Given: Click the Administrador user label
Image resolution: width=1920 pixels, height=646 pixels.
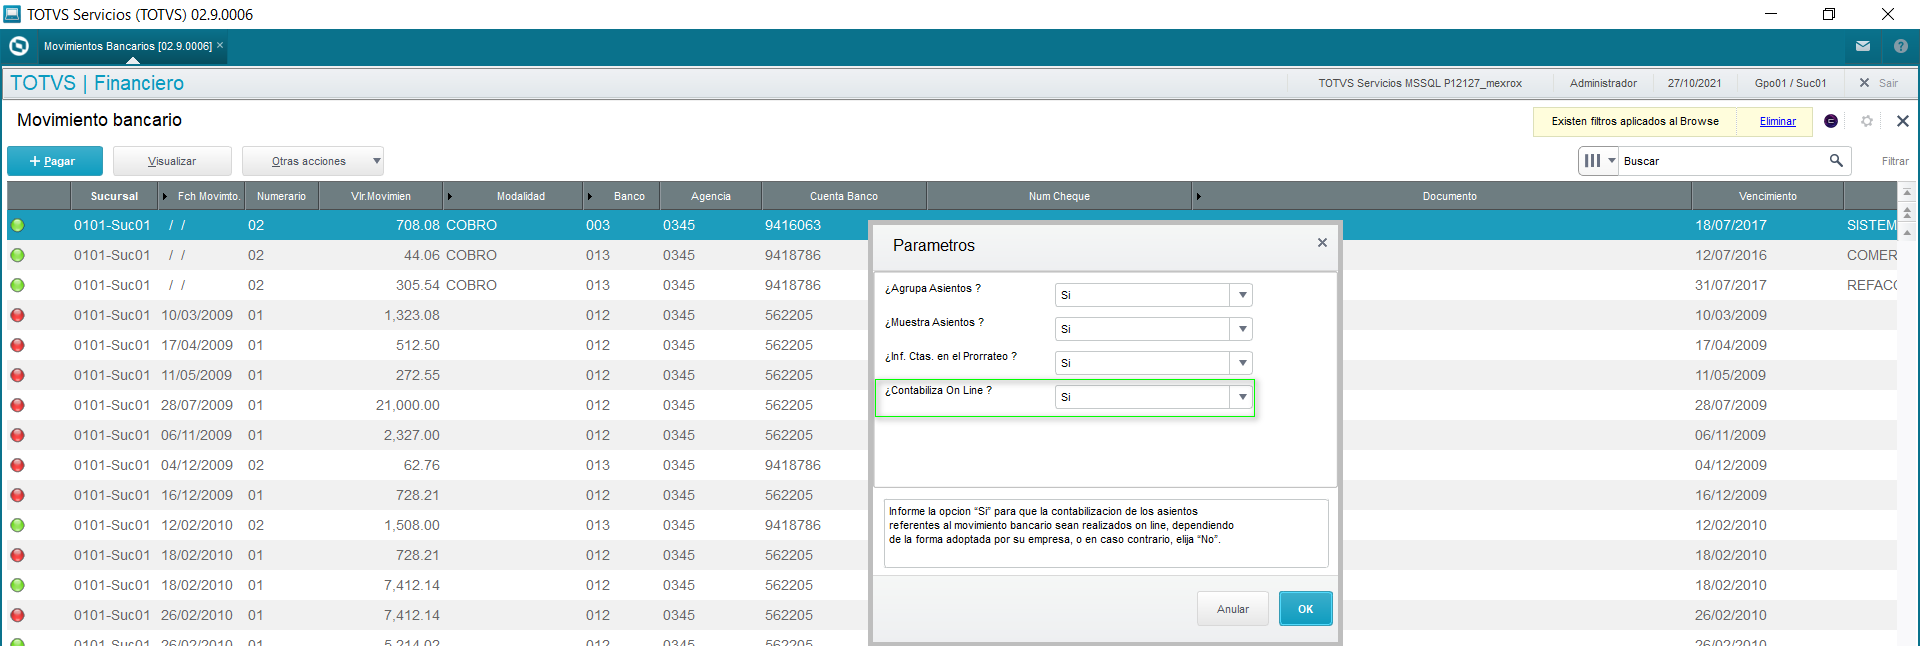Looking at the screenshot, I should tap(1603, 83).
